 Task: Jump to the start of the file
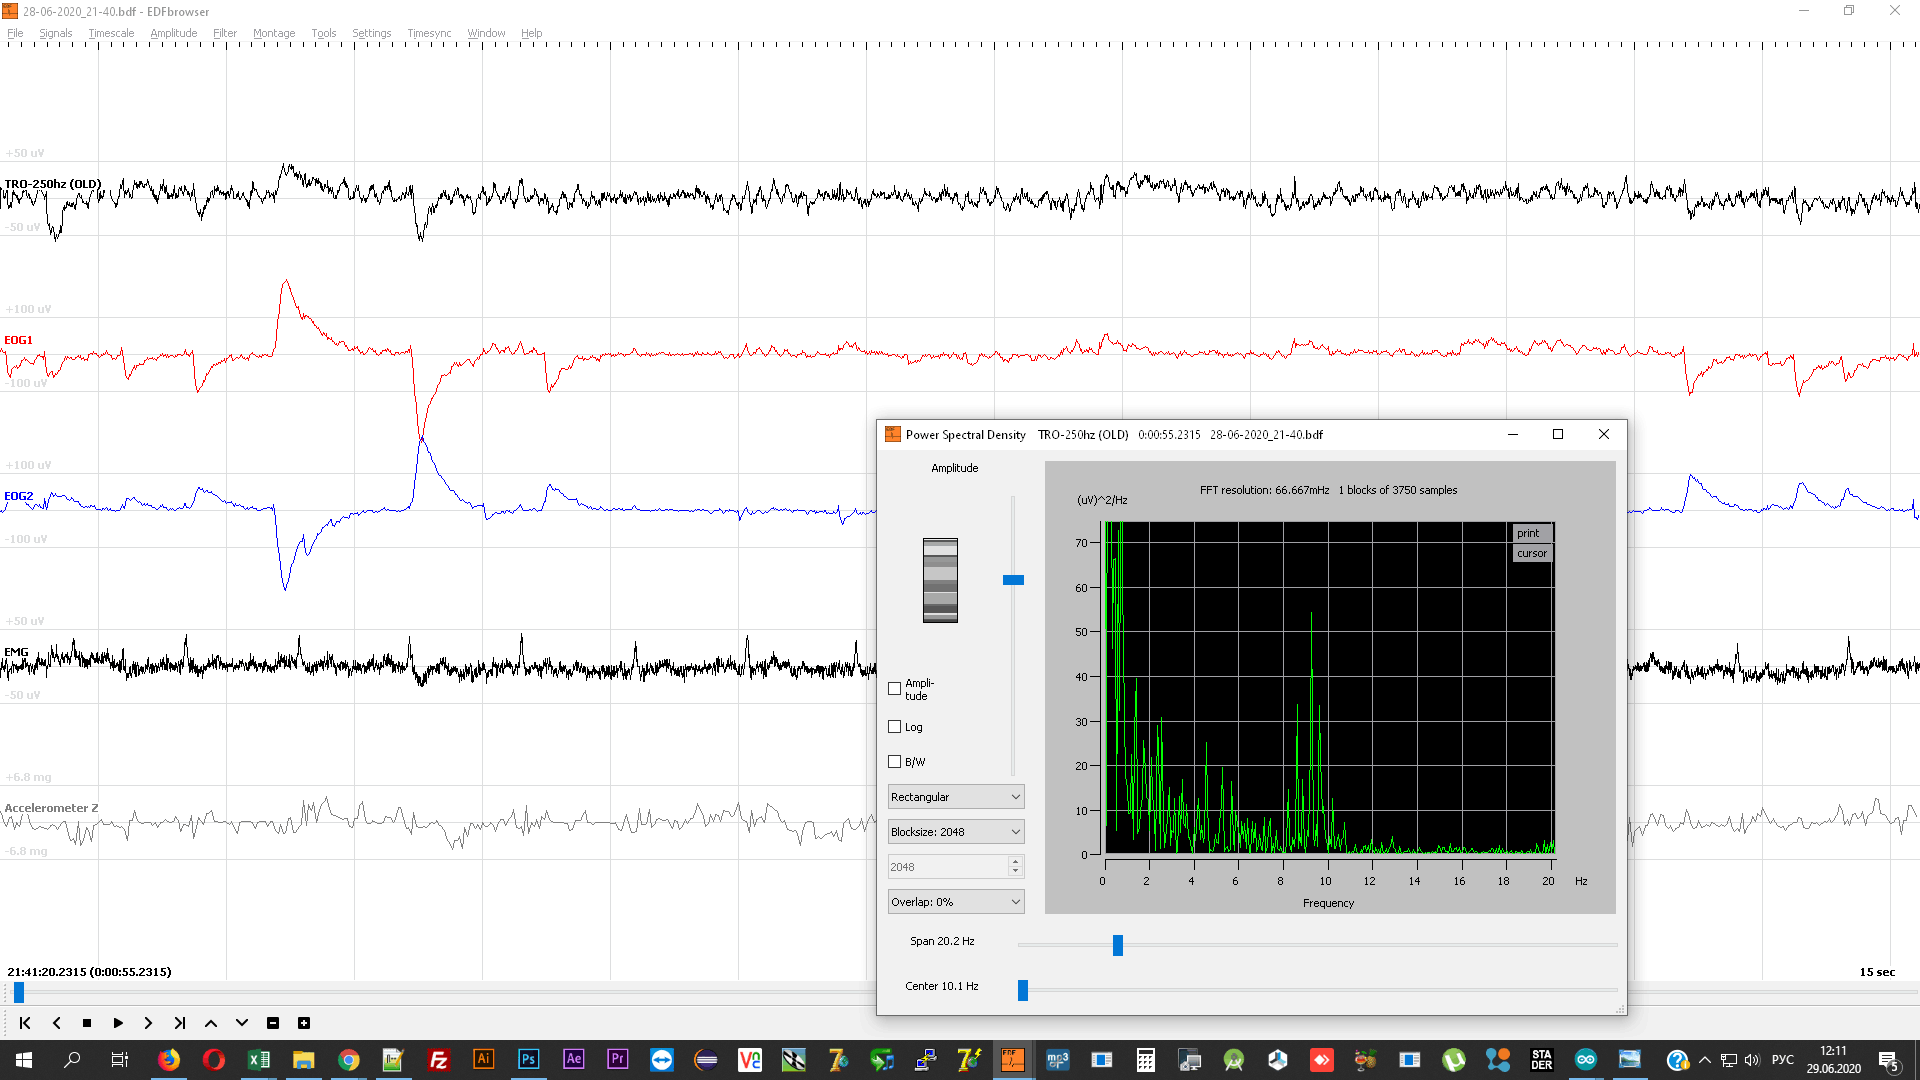tap(25, 1023)
